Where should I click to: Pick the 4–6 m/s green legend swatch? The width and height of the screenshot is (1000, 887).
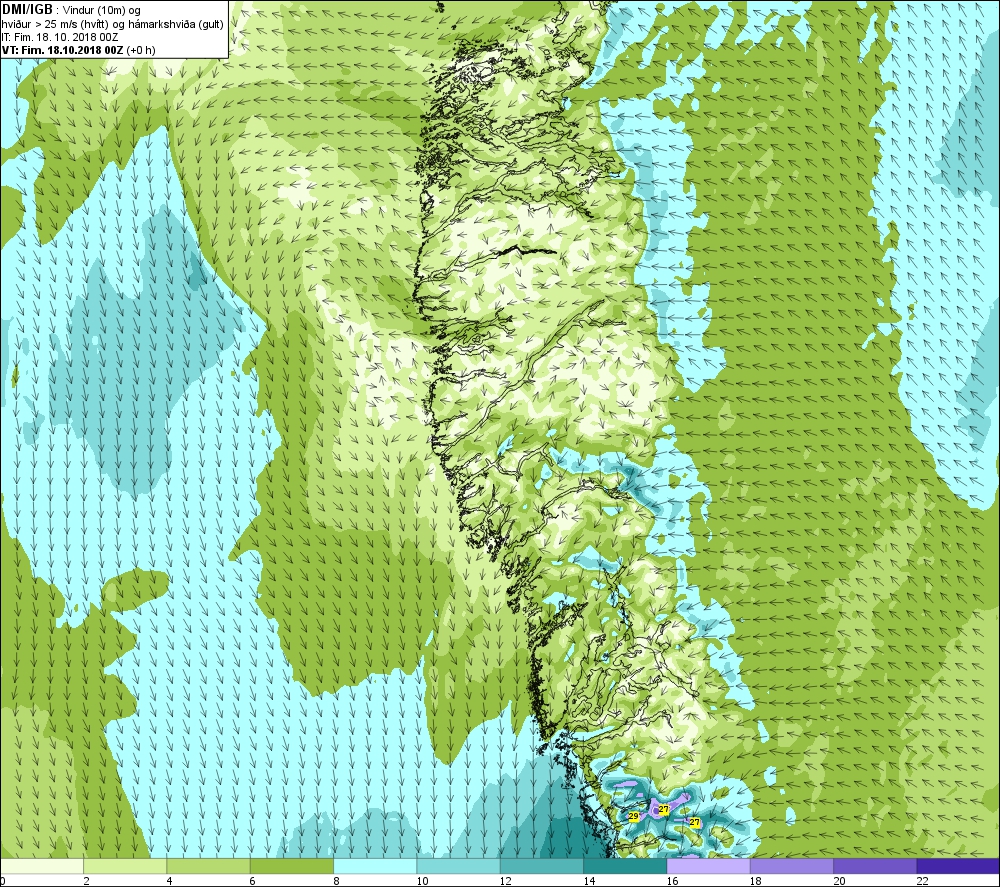209,866
